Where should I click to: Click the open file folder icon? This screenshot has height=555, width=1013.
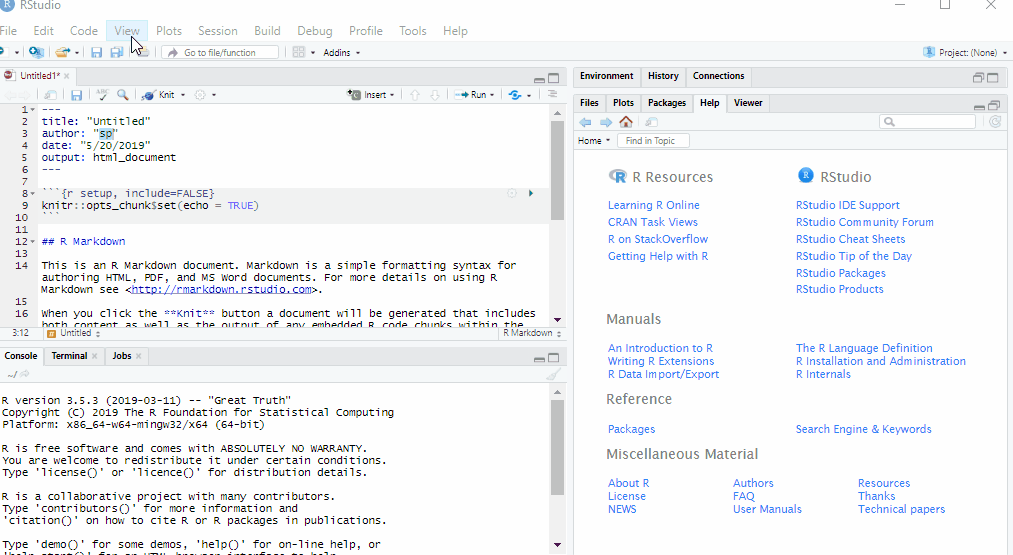tap(63, 52)
